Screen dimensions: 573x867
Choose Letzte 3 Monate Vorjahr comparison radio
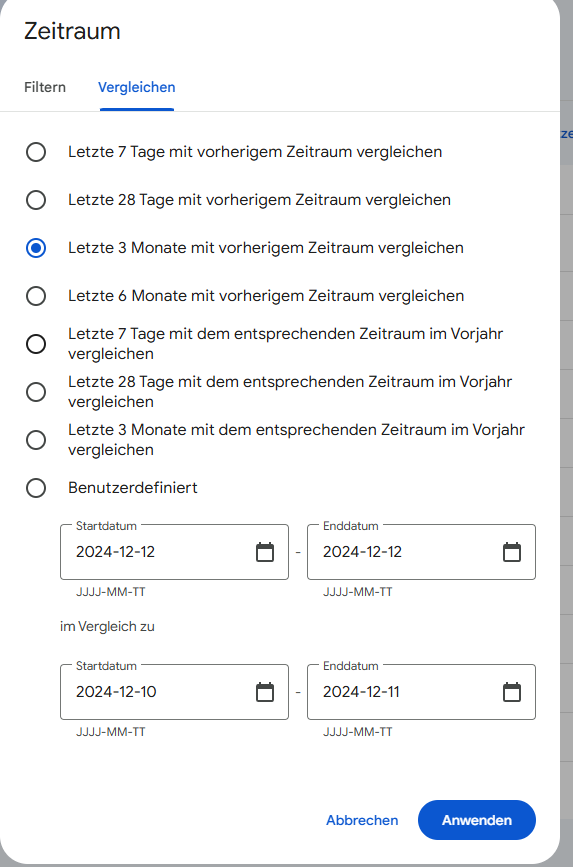click(36, 440)
